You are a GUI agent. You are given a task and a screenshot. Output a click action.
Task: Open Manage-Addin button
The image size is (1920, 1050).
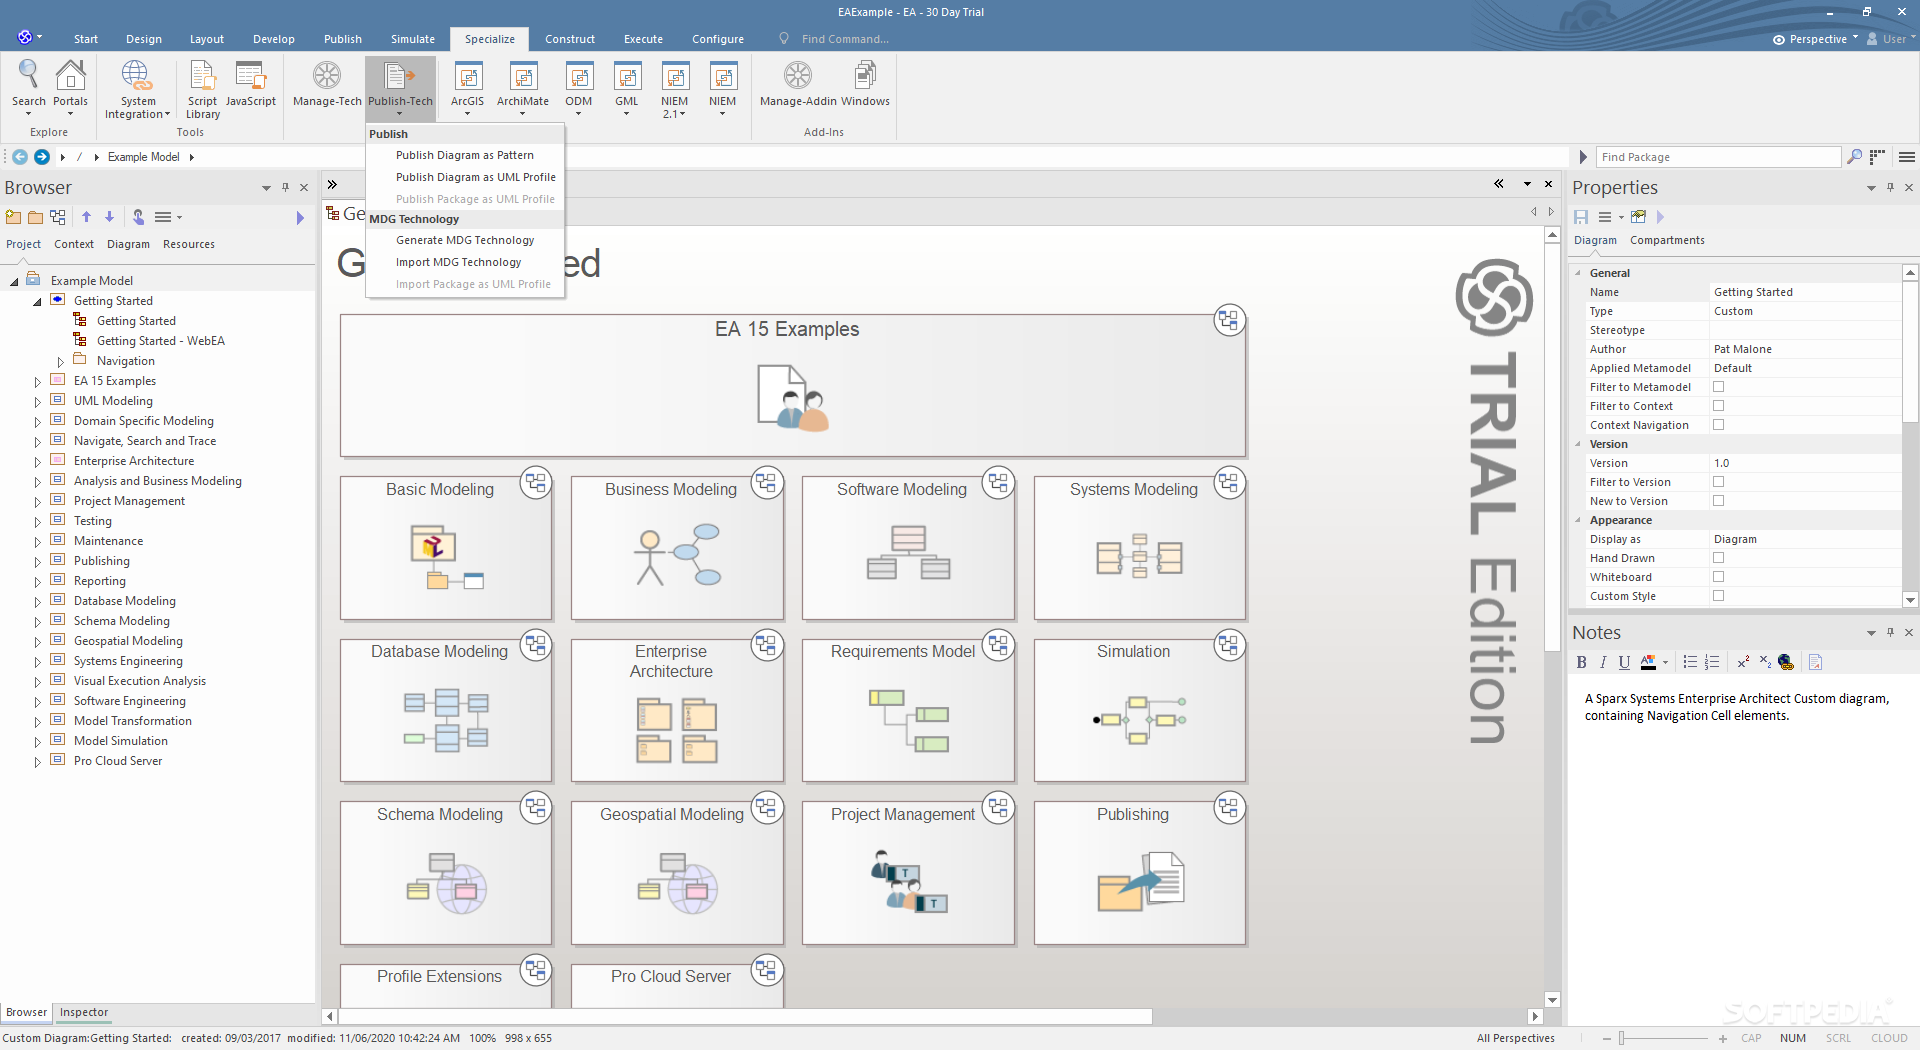click(798, 85)
